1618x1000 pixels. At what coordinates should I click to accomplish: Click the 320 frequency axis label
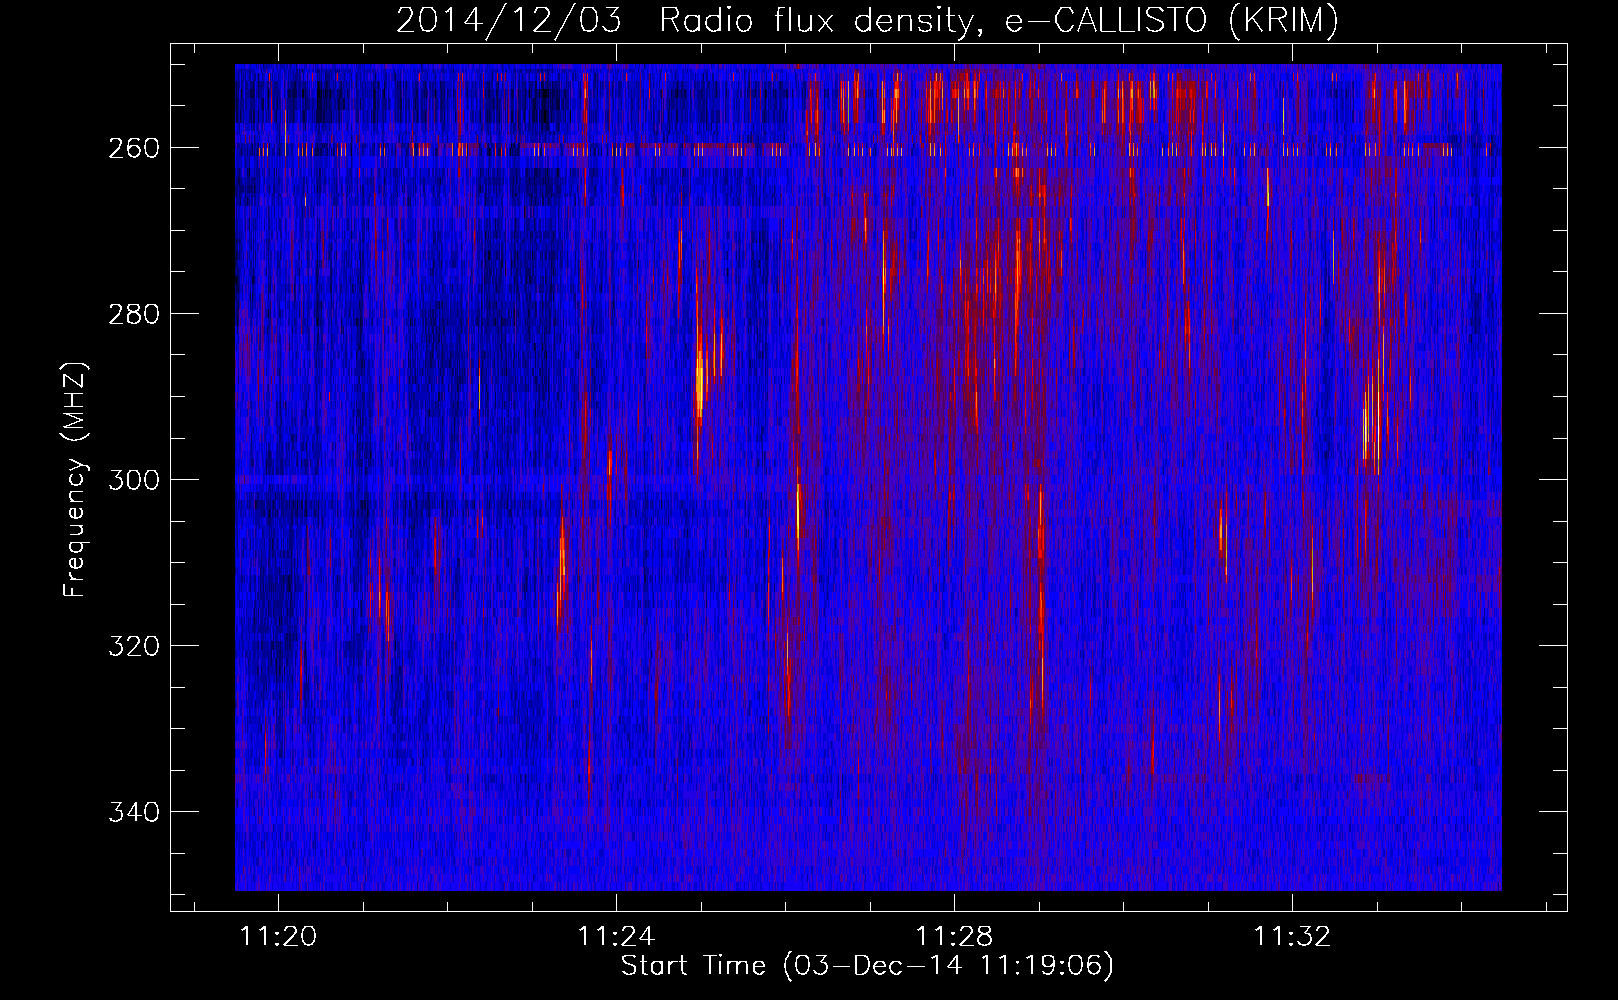click(133, 646)
